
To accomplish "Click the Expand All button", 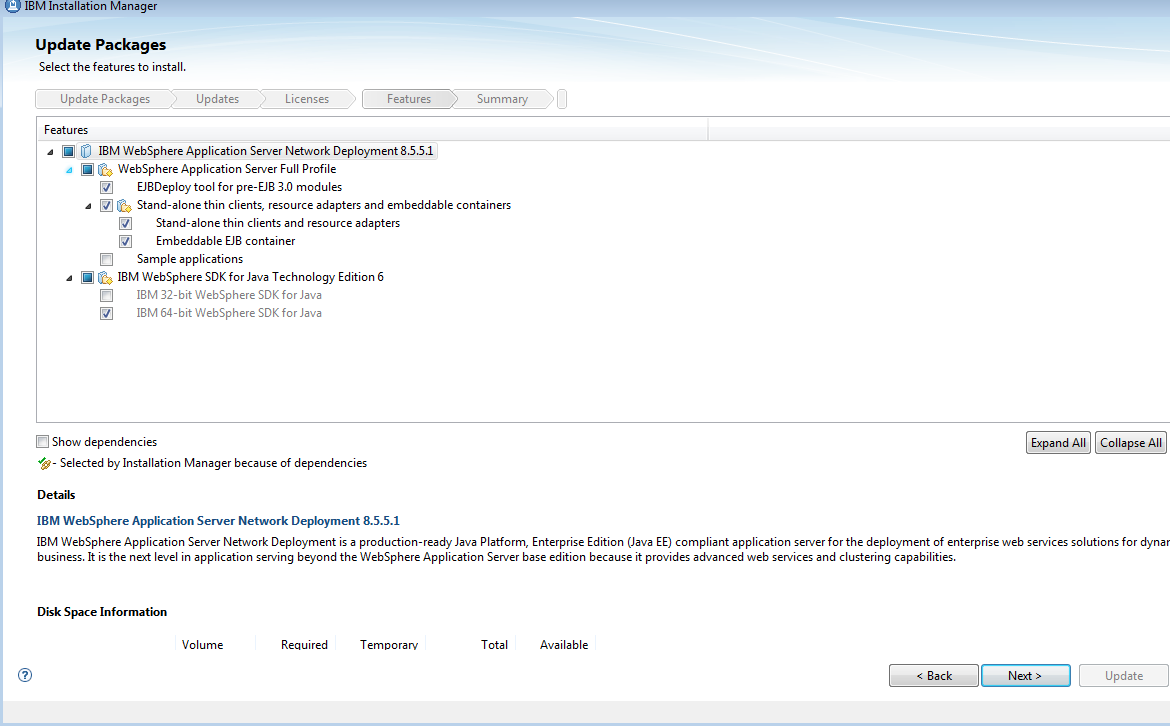I will [1058, 442].
